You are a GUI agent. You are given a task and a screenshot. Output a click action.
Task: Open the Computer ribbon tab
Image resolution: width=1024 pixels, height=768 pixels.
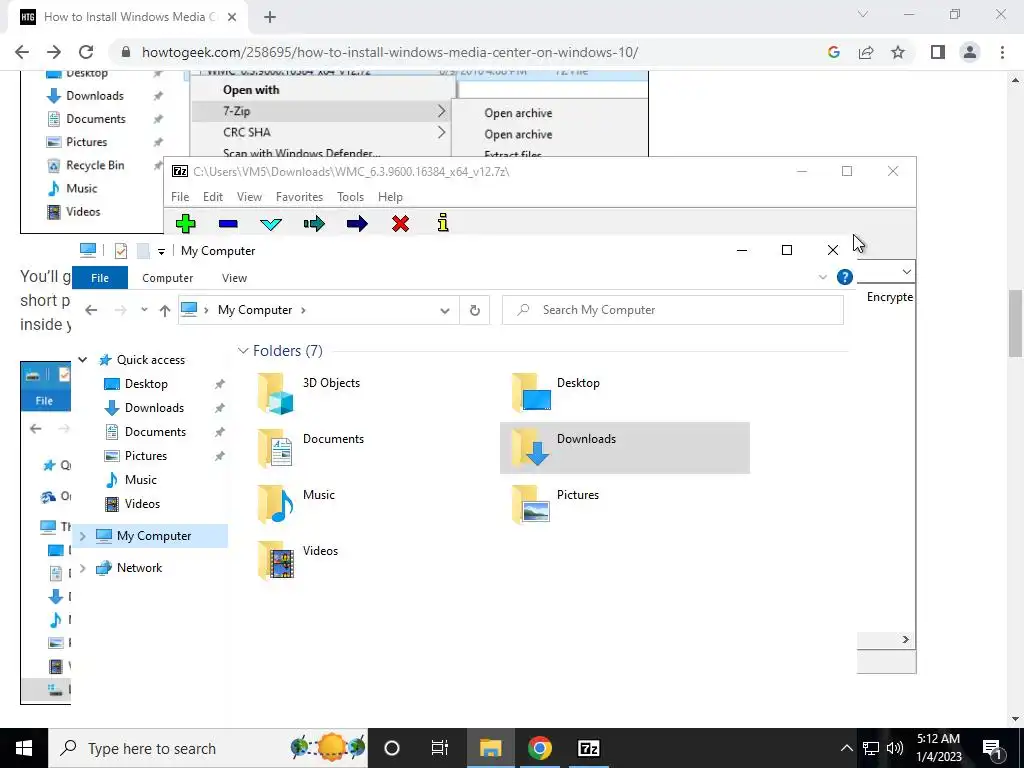click(167, 278)
